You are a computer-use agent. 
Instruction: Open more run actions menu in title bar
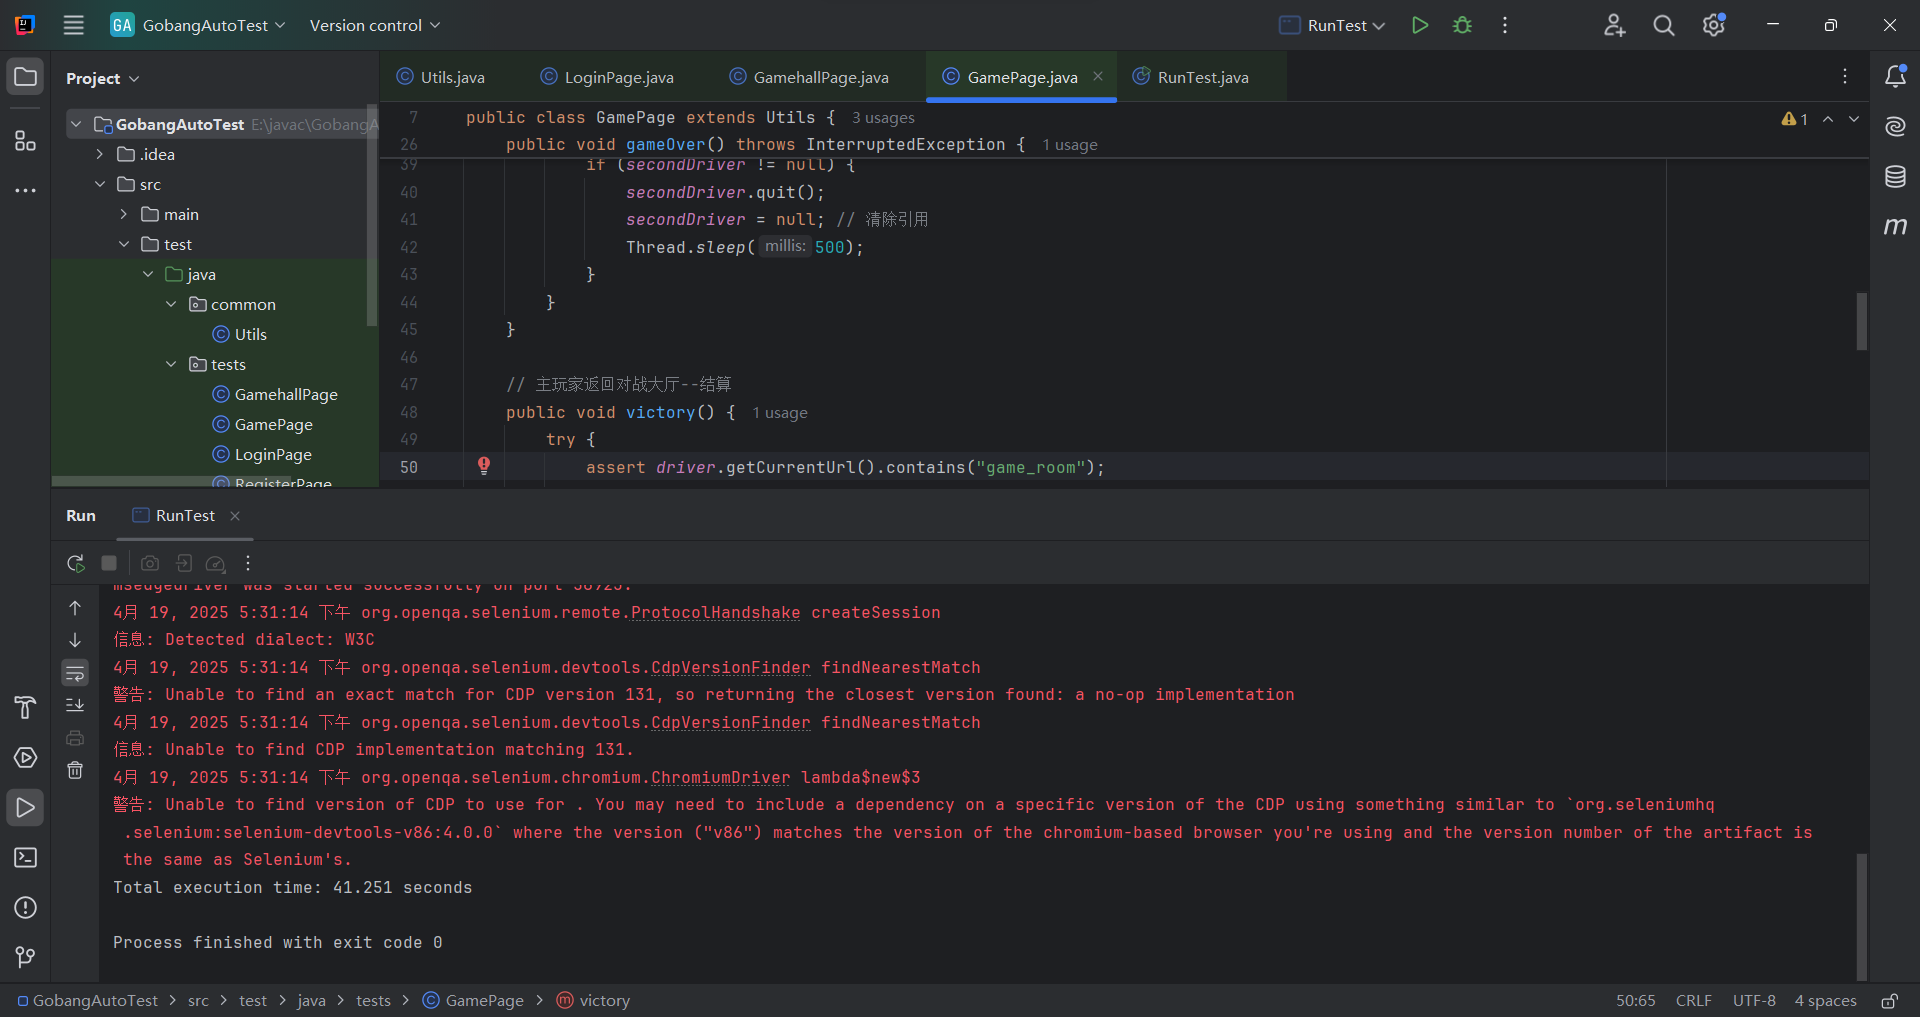pos(1505,25)
